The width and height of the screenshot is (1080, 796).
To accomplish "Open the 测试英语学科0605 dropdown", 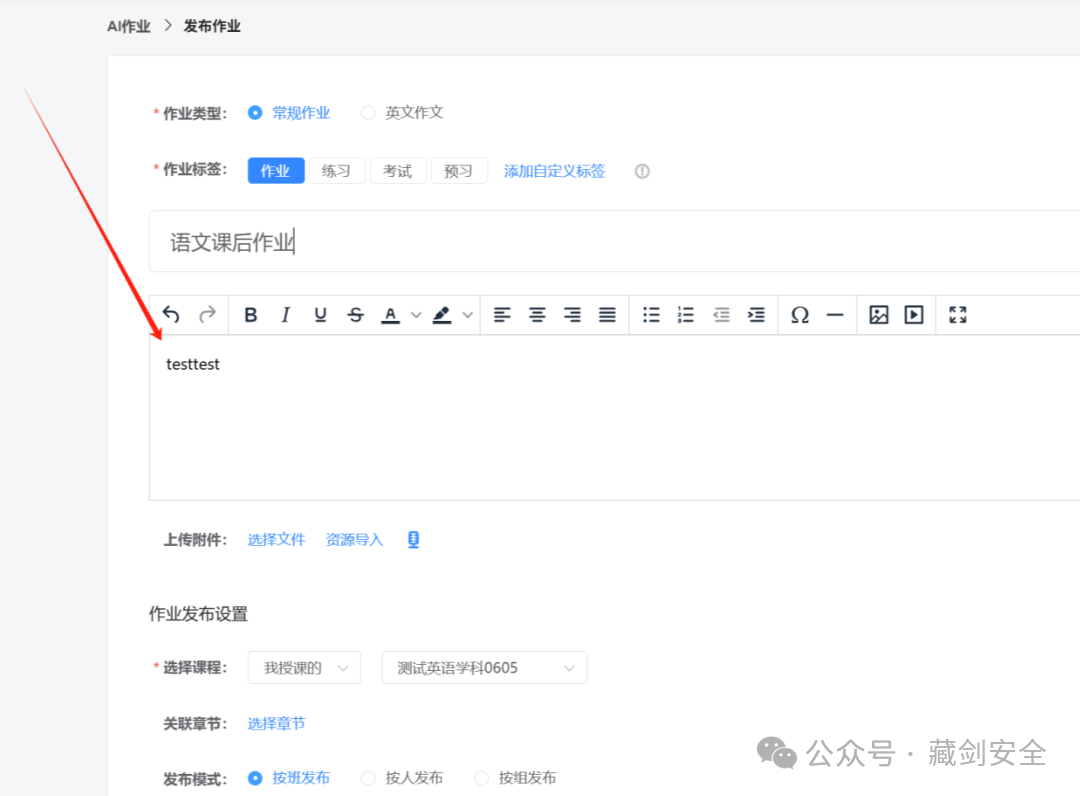I will tap(483, 667).
